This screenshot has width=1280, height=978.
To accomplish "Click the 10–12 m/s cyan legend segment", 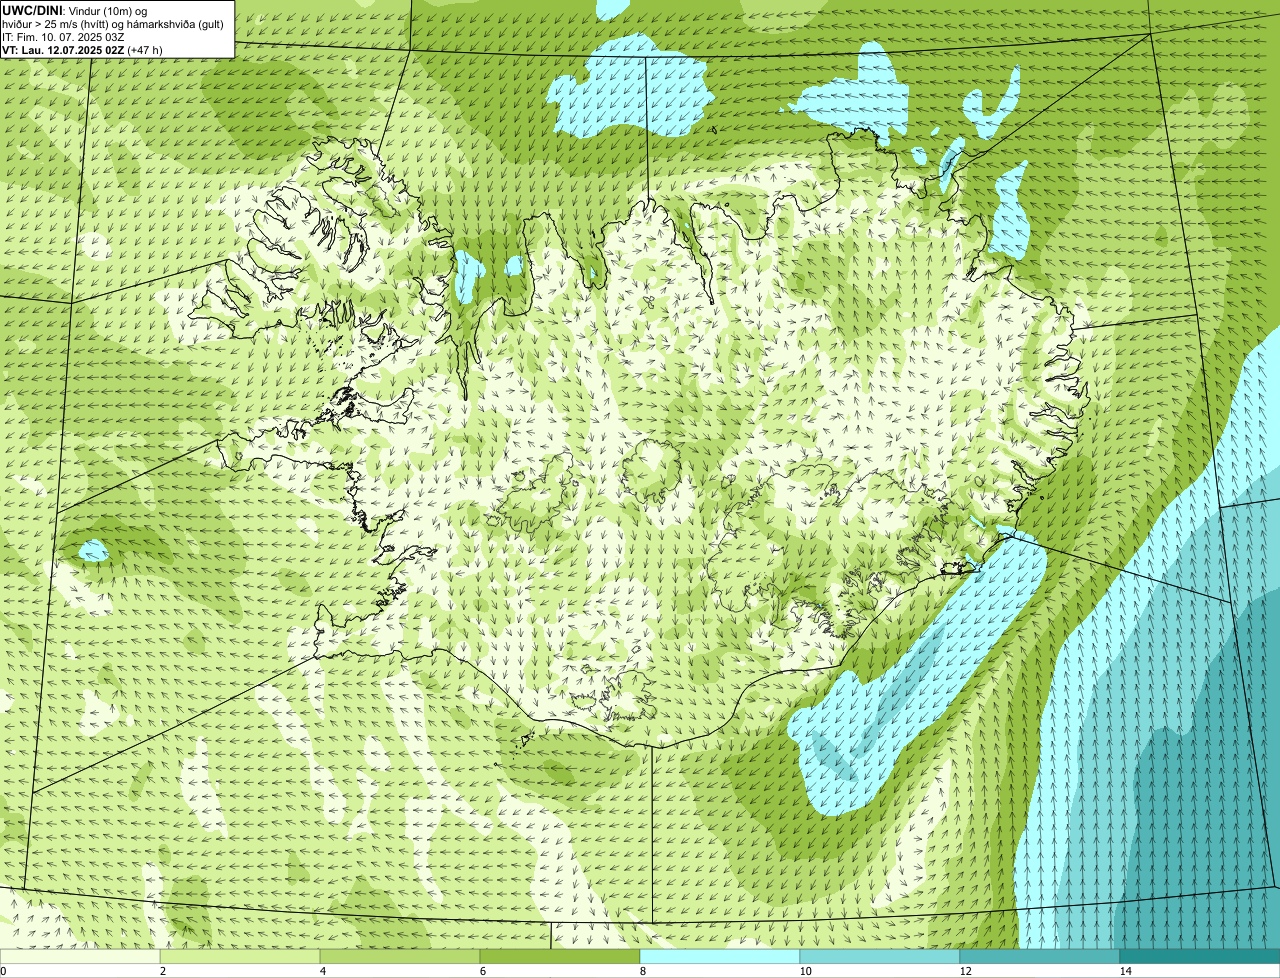I will [880, 956].
